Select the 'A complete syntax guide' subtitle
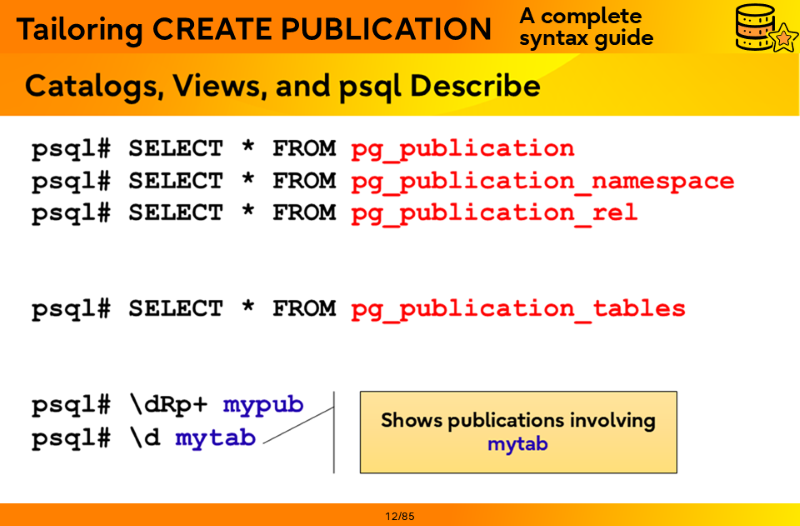 tap(586, 28)
